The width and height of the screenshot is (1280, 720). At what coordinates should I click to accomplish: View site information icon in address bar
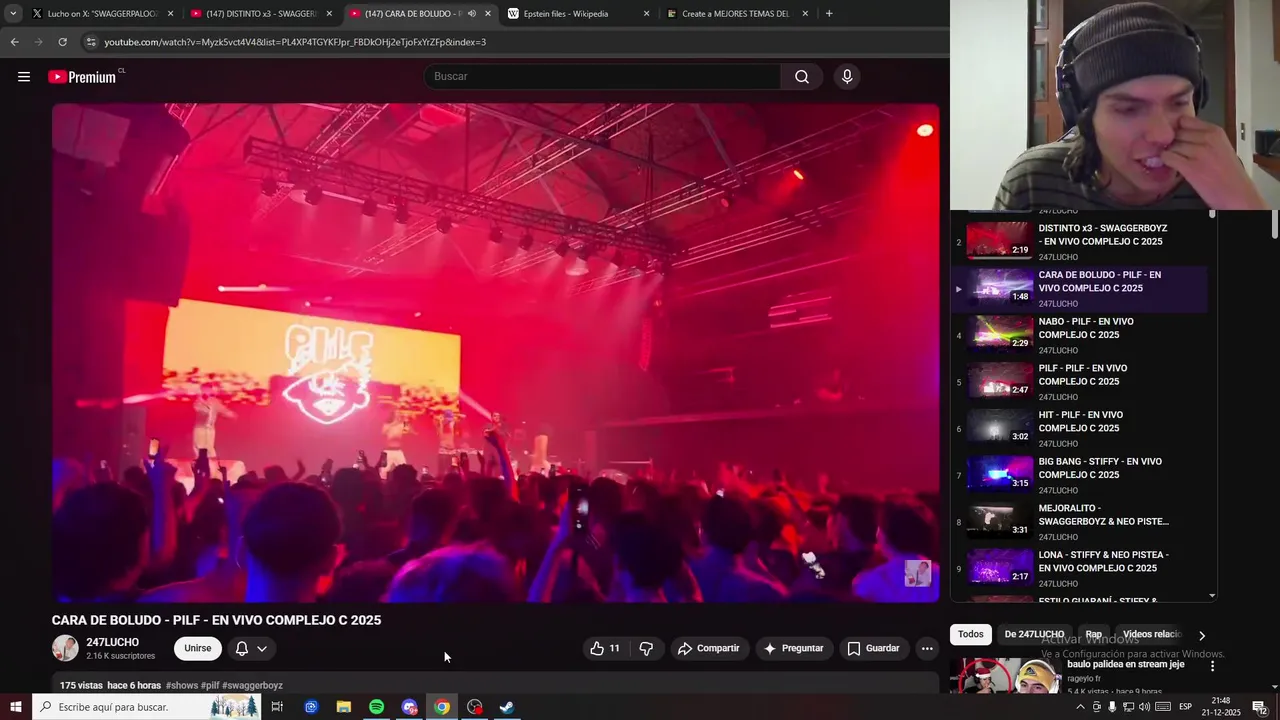pyautogui.click(x=91, y=42)
